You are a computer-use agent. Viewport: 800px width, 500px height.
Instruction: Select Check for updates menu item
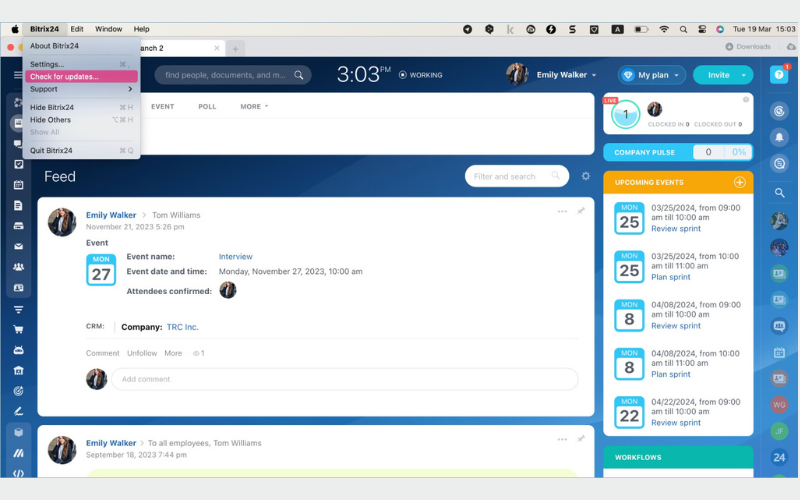[x=81, y=77]
